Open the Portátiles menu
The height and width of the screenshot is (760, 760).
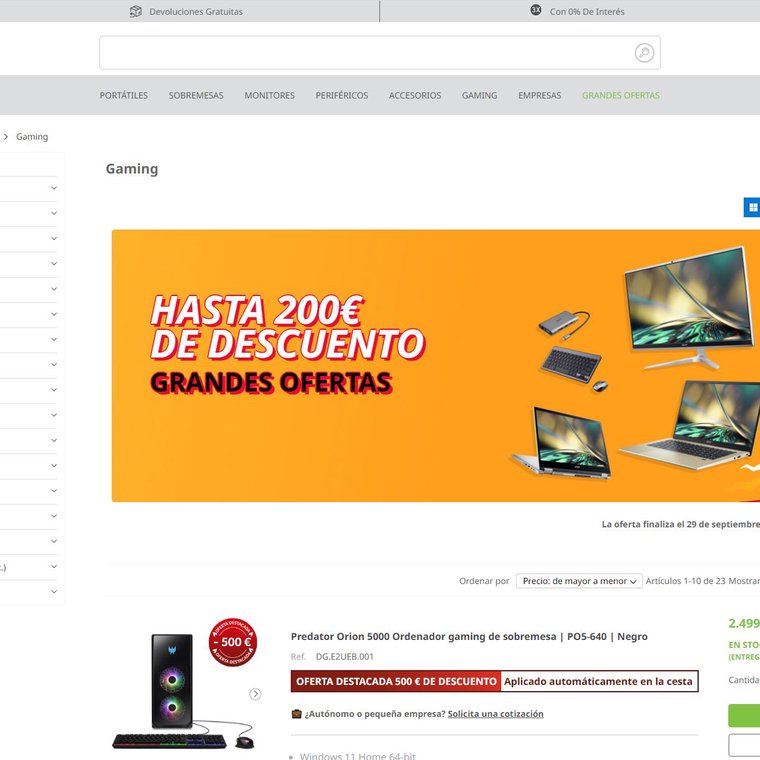[x=124, y=95]
